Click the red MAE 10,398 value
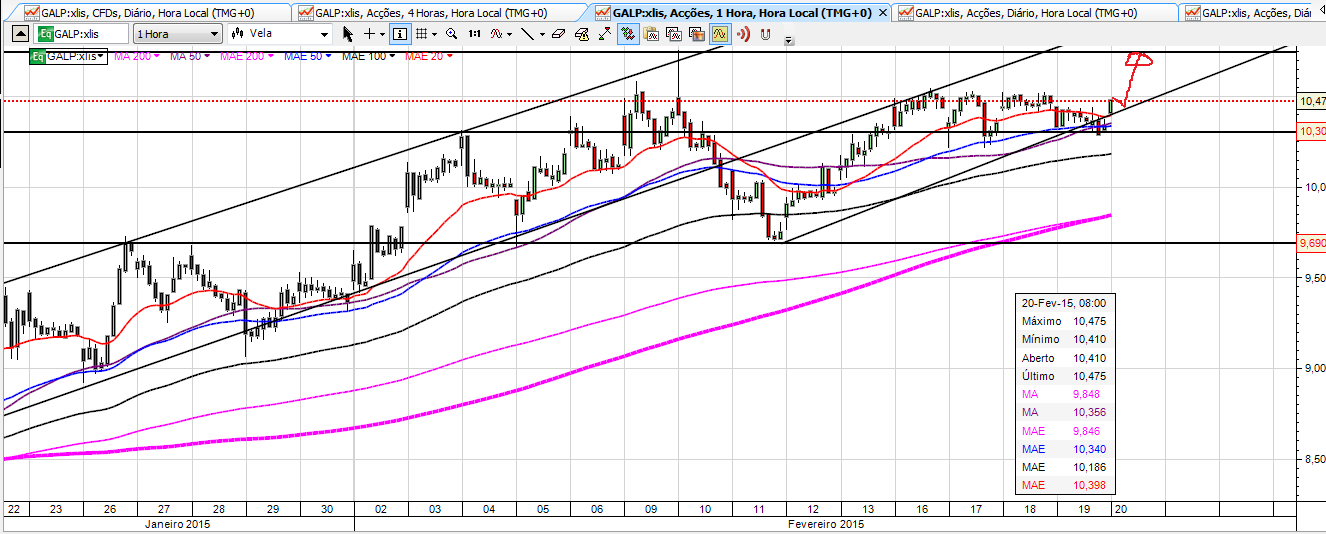 1089,485
